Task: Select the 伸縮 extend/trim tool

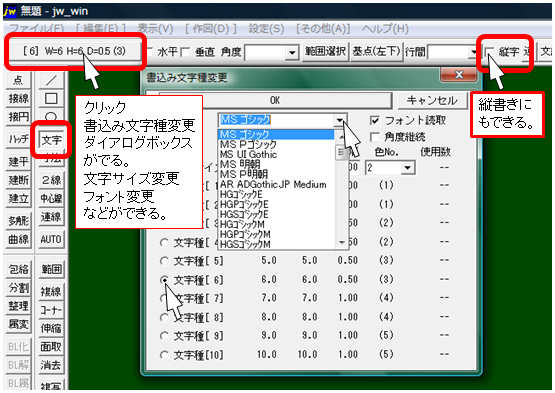Action: 51,329
